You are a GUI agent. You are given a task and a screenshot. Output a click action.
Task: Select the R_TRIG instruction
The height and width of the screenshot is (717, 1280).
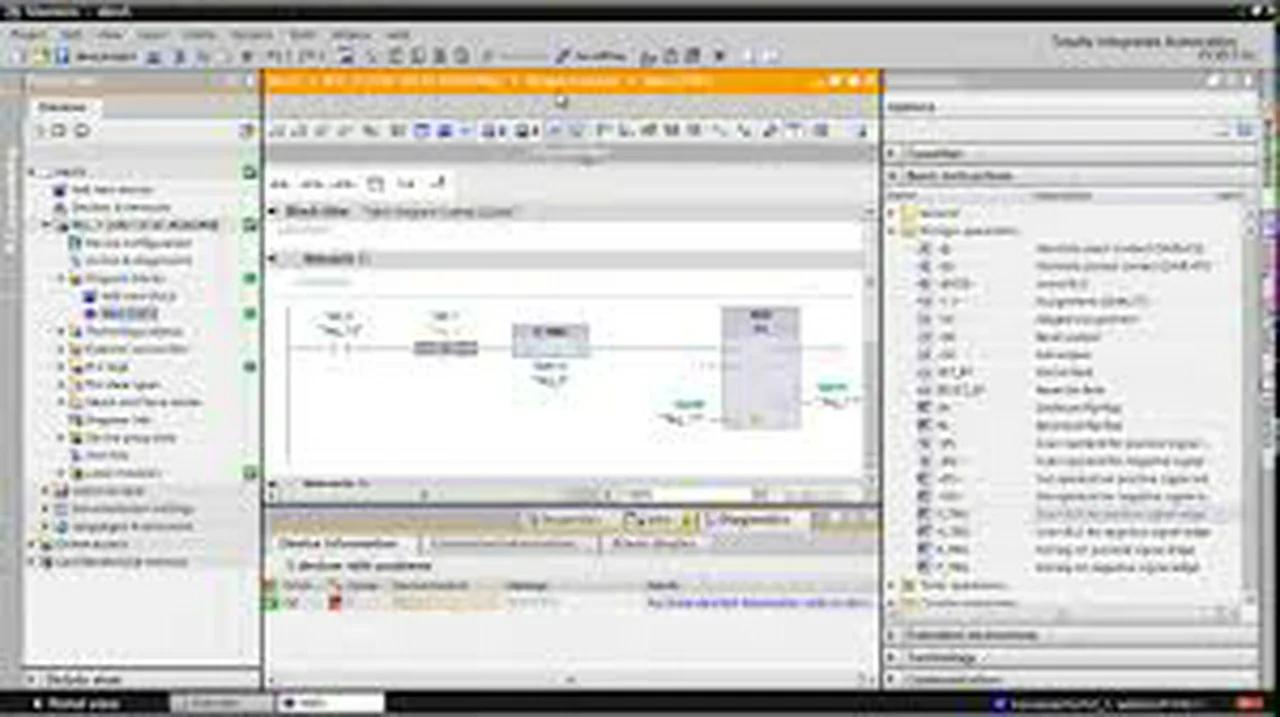[x=942, y=550]
